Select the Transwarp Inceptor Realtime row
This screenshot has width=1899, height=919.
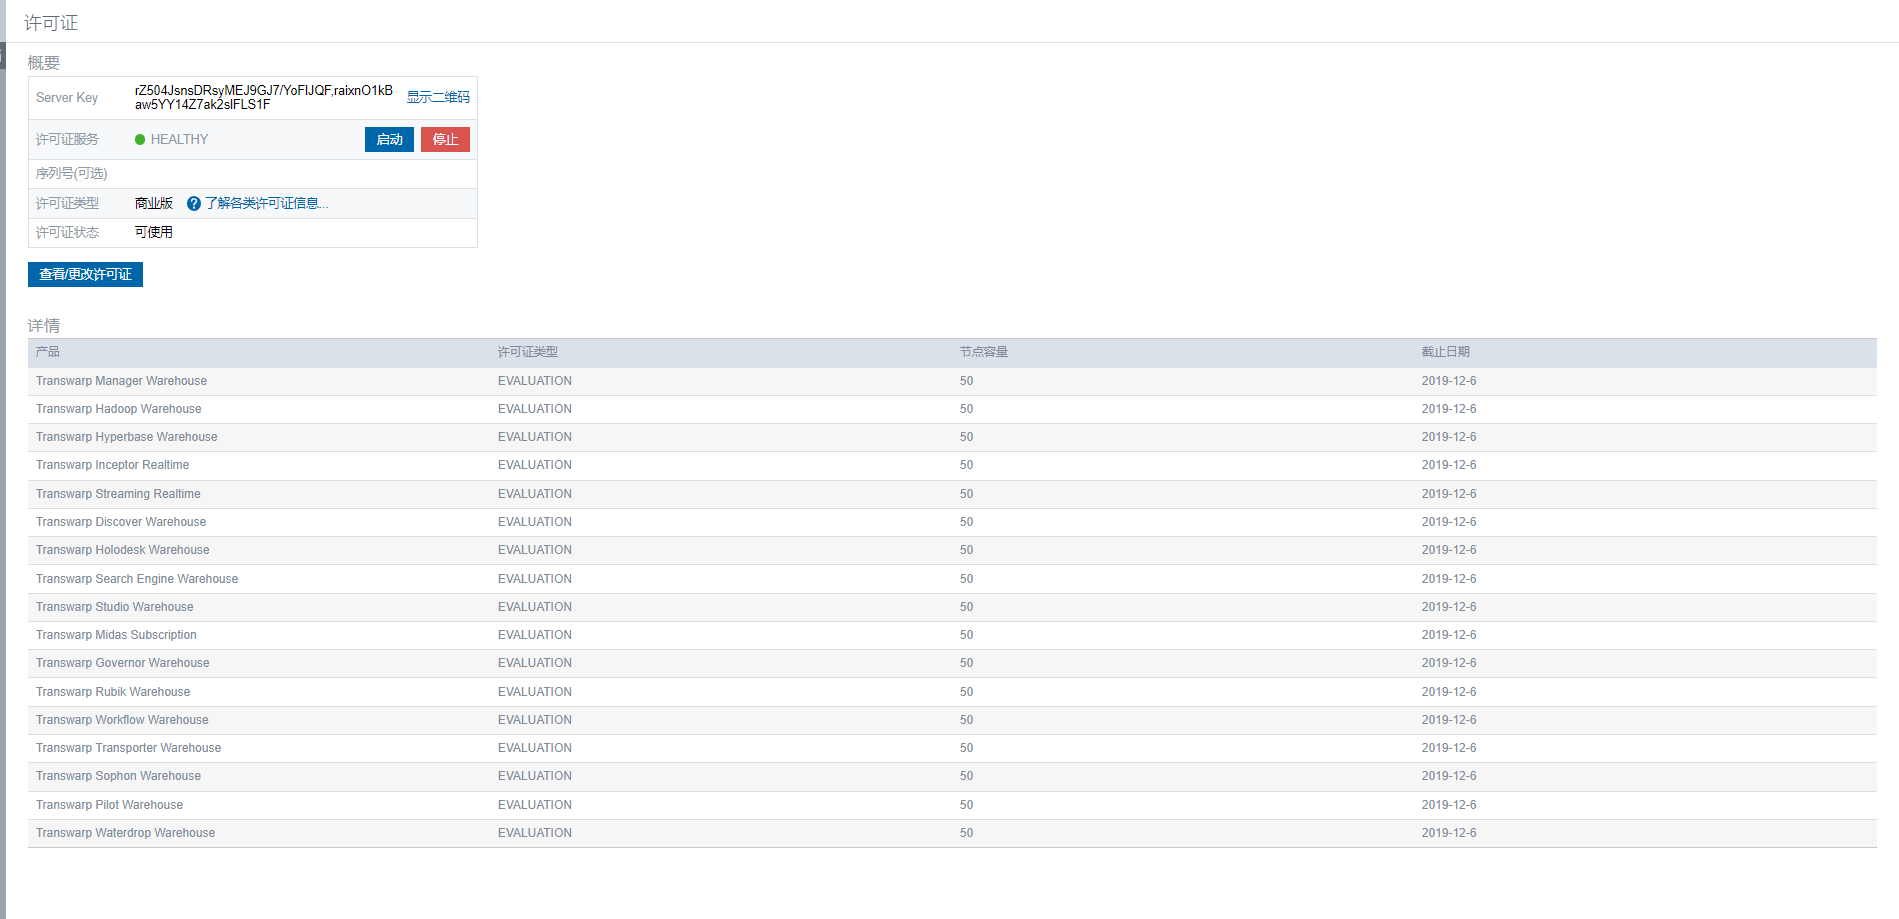tap(112, 465)
